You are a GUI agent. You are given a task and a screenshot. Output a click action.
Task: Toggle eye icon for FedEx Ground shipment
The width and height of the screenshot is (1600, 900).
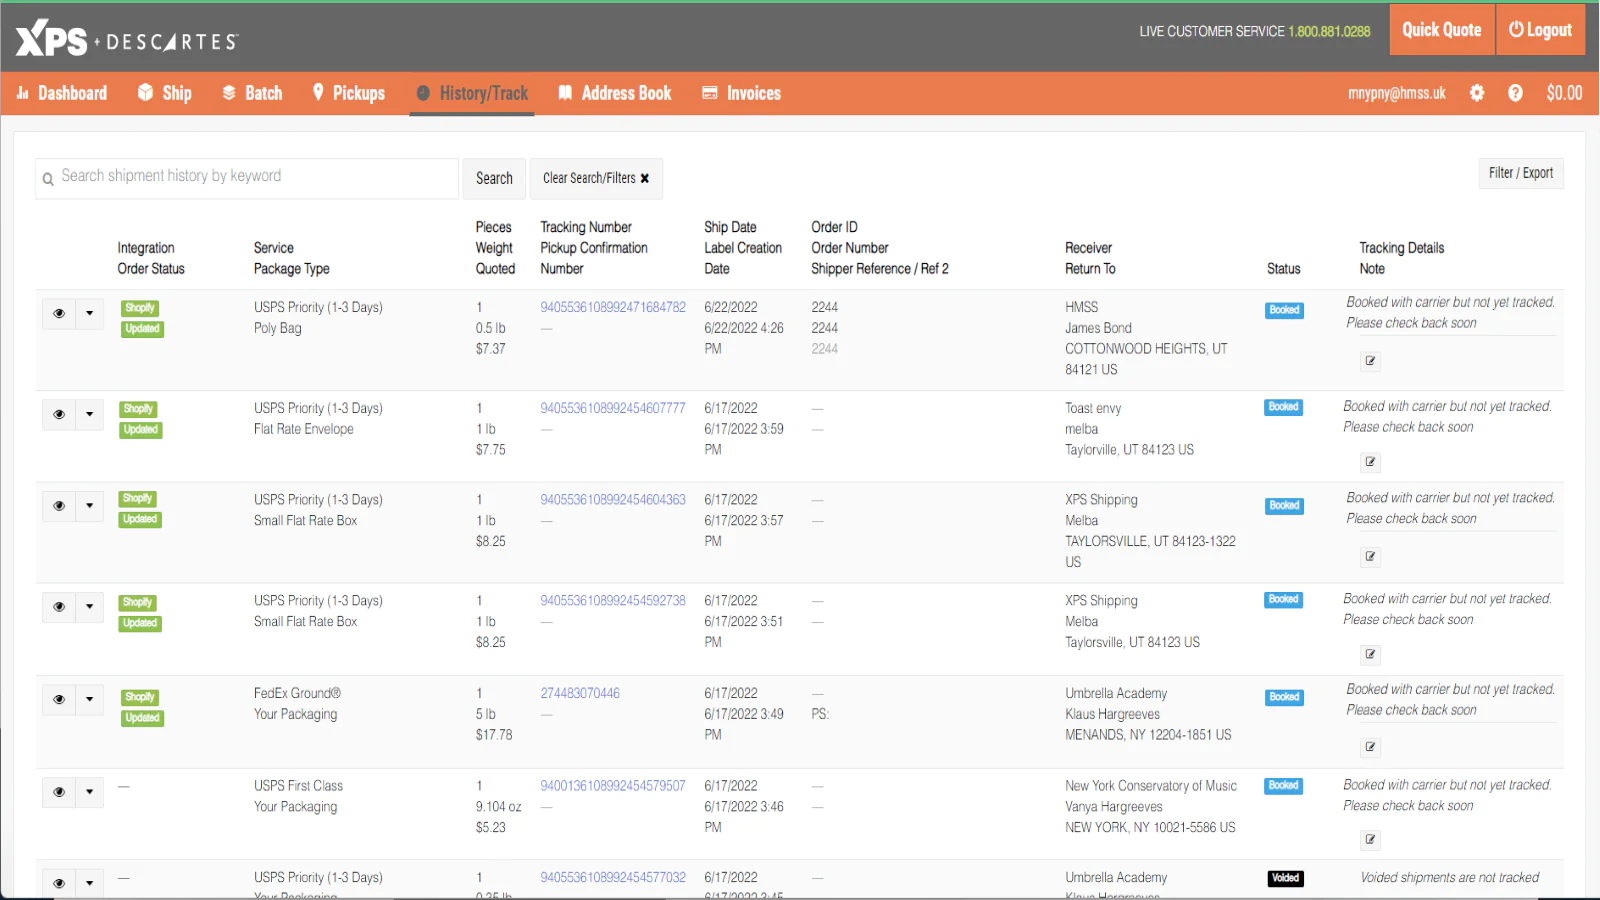click(59, 700)
